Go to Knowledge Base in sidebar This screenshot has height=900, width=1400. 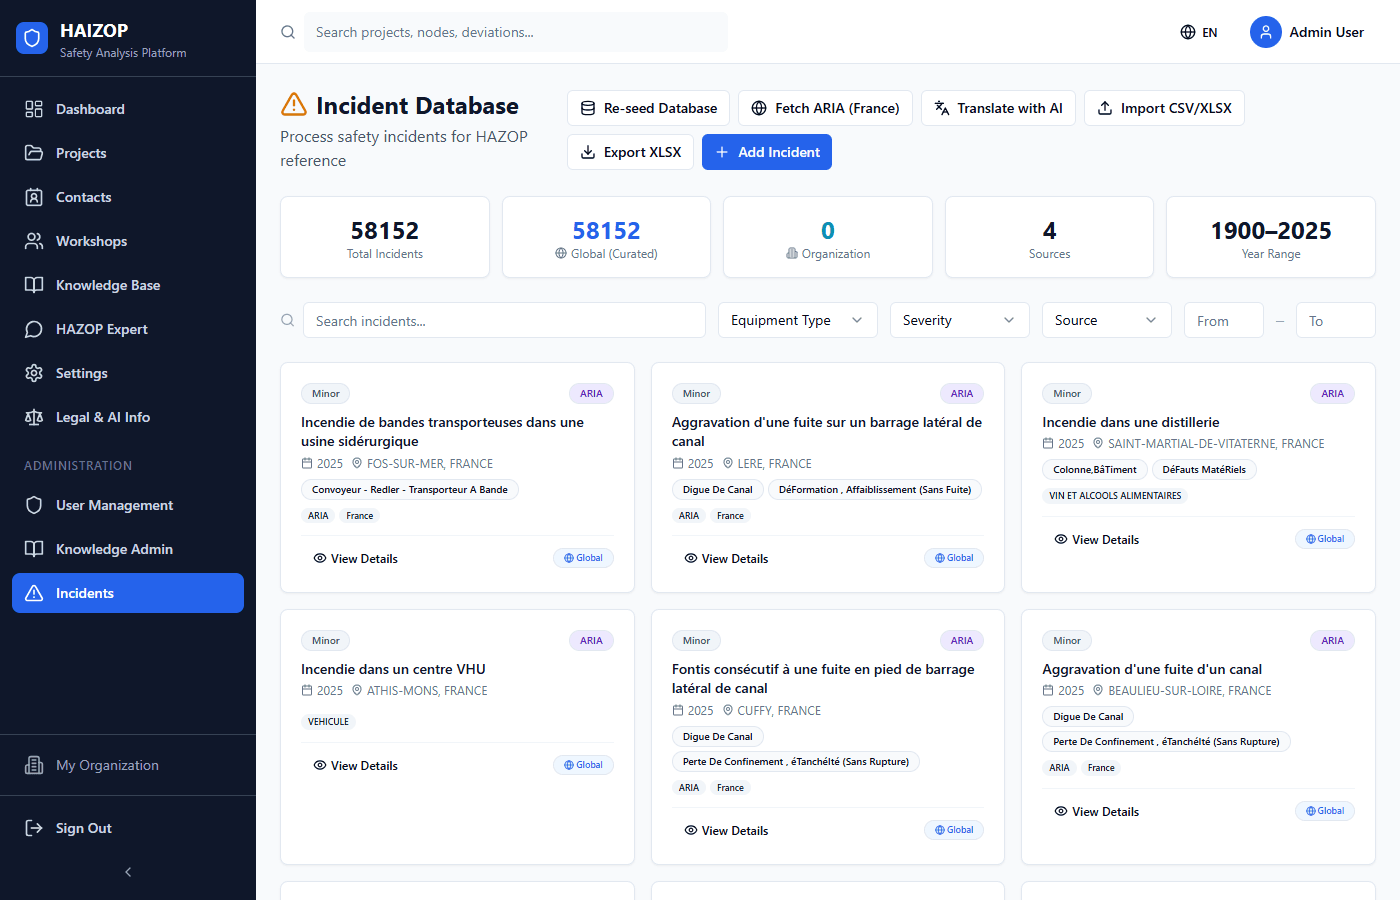coord(107,285)
